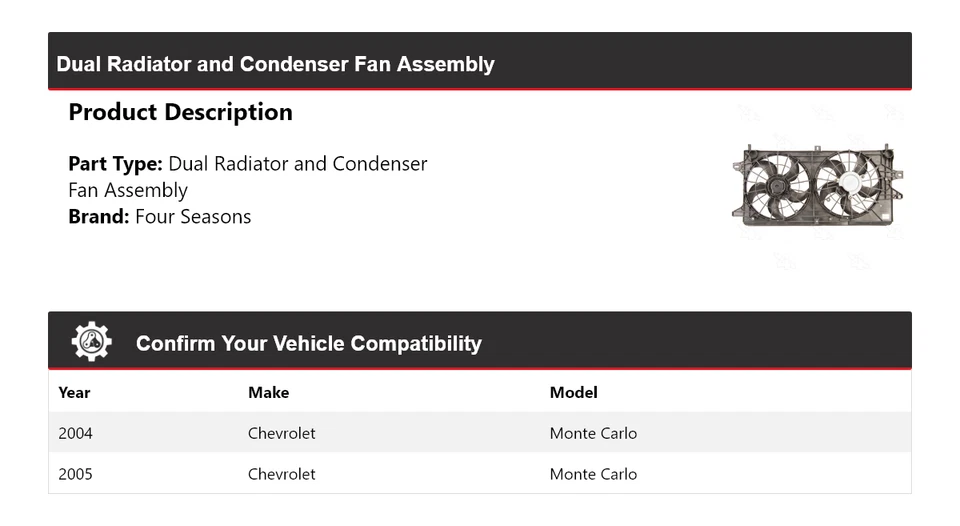
Task: Click Chevrolet in the 2004 row
Action: [x=281, y=433]
